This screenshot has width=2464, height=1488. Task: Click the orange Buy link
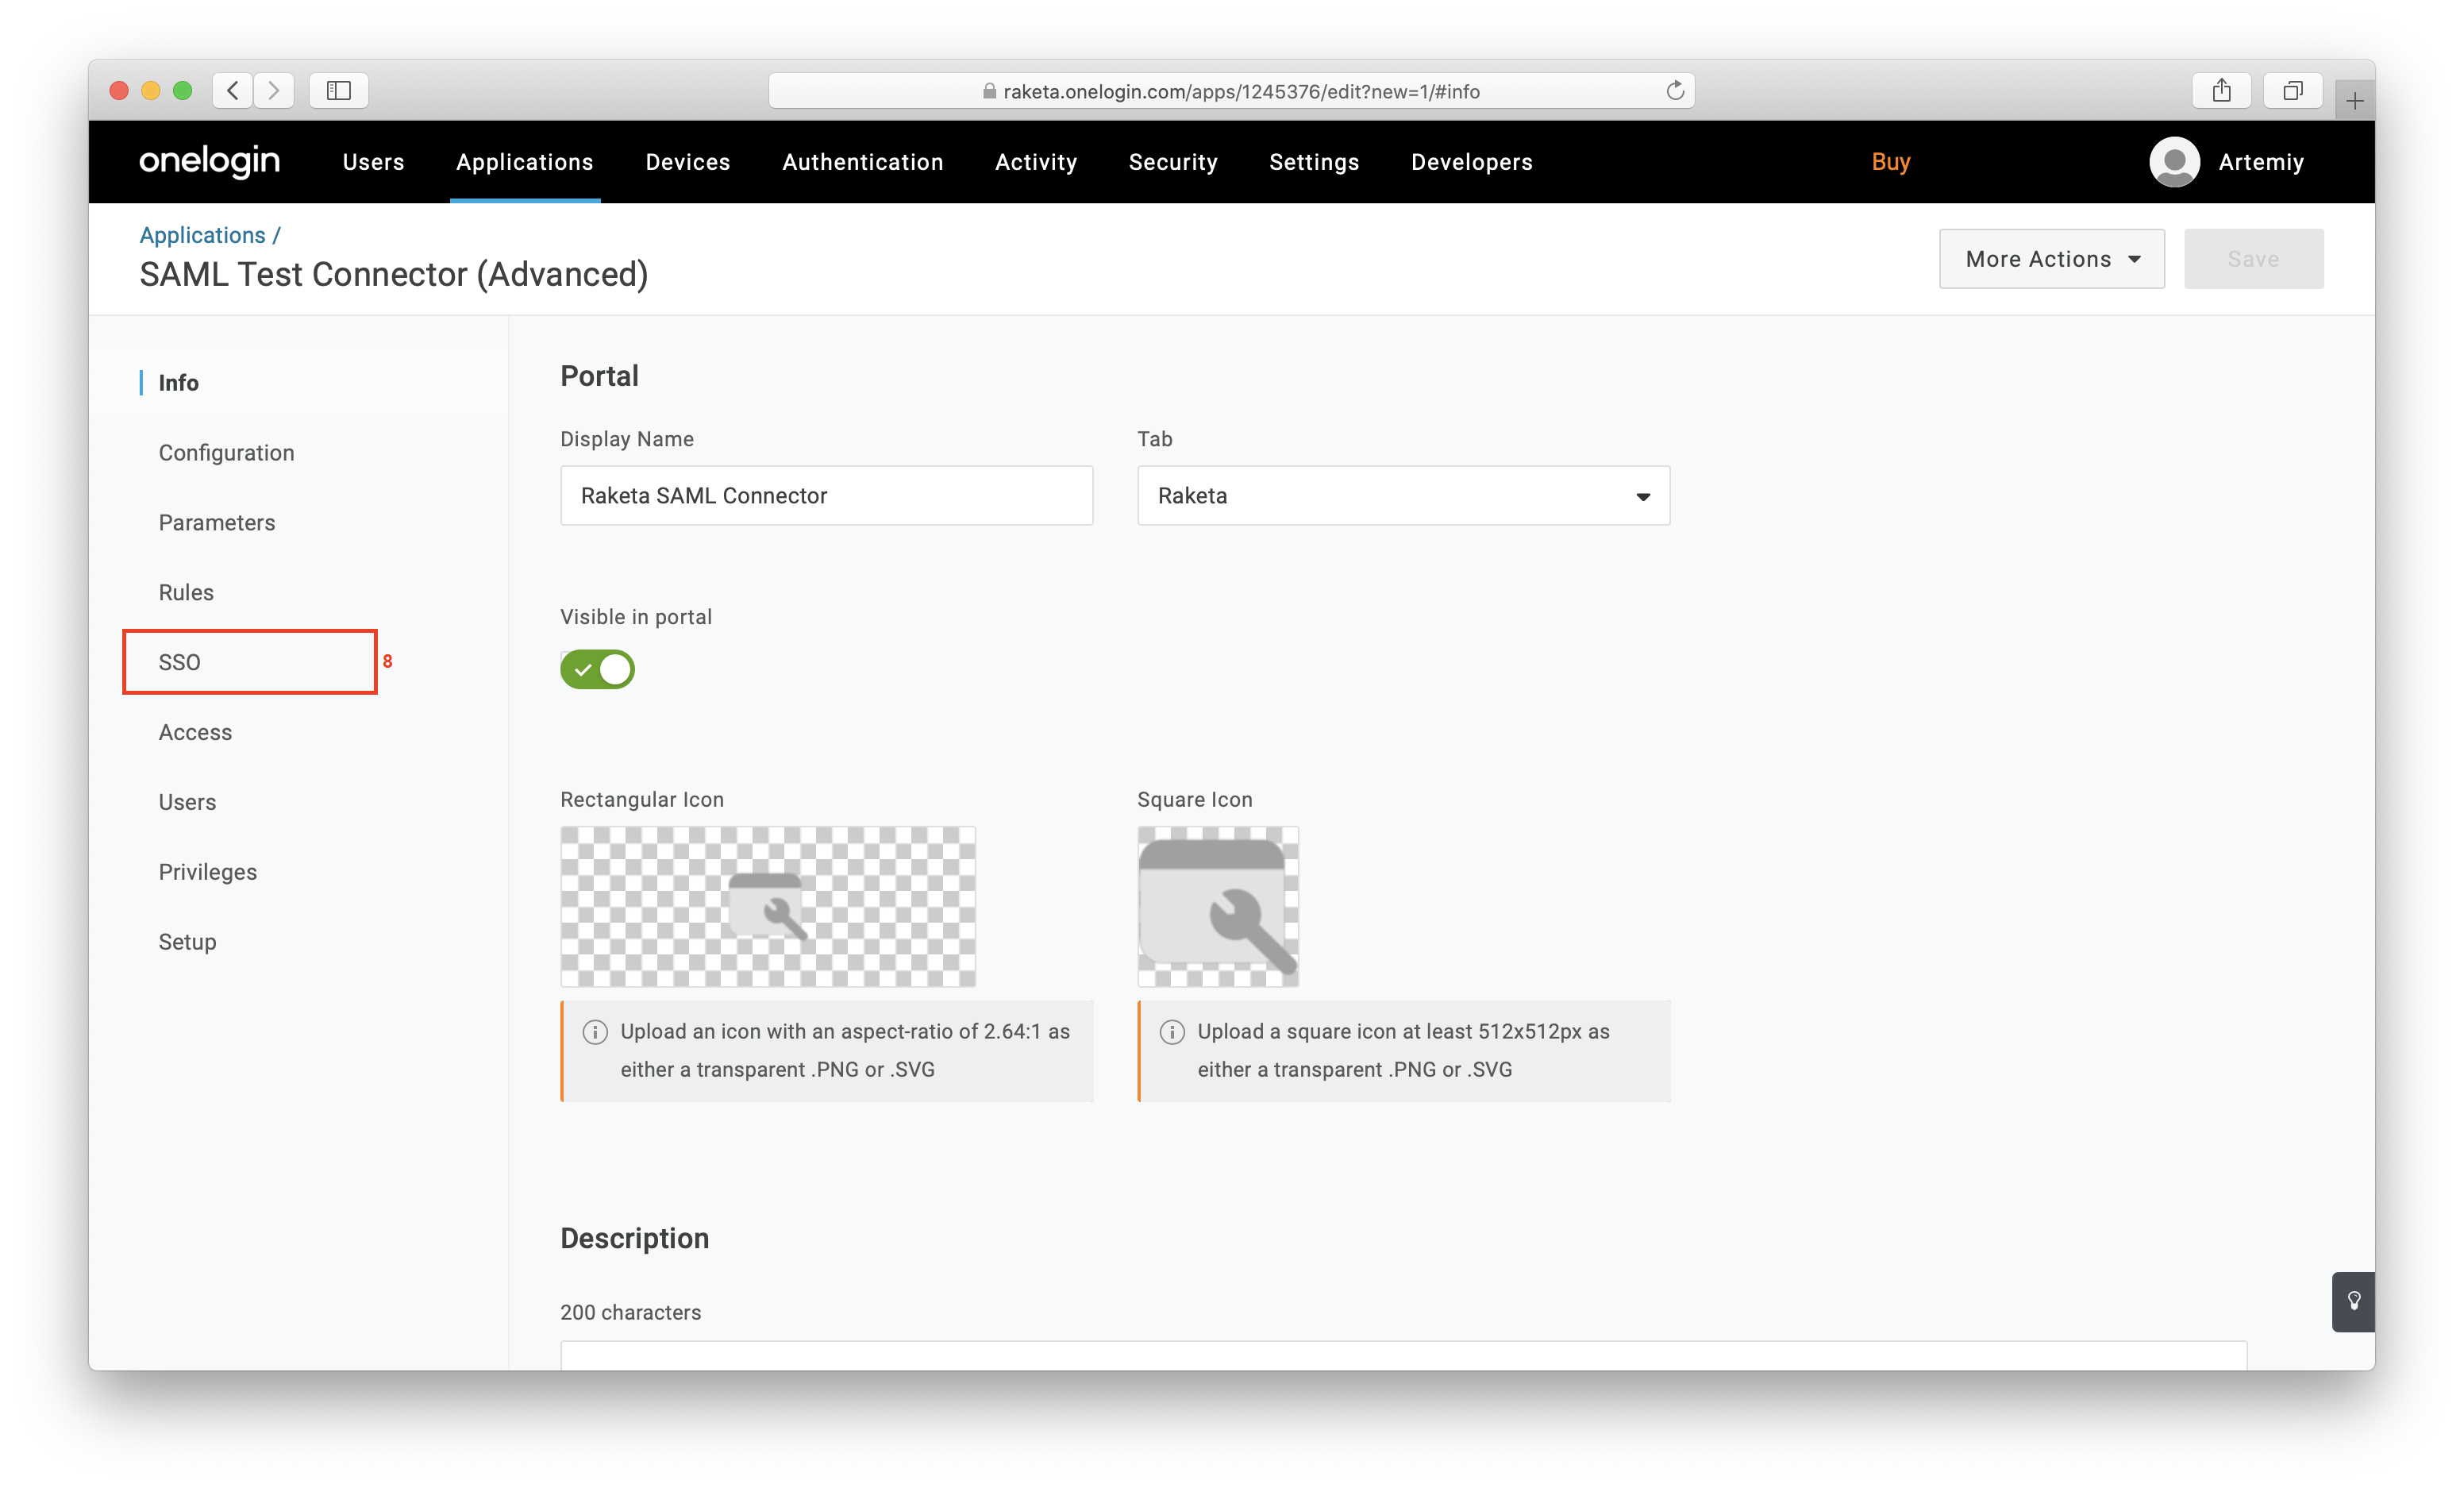[x=1890, y=162]
